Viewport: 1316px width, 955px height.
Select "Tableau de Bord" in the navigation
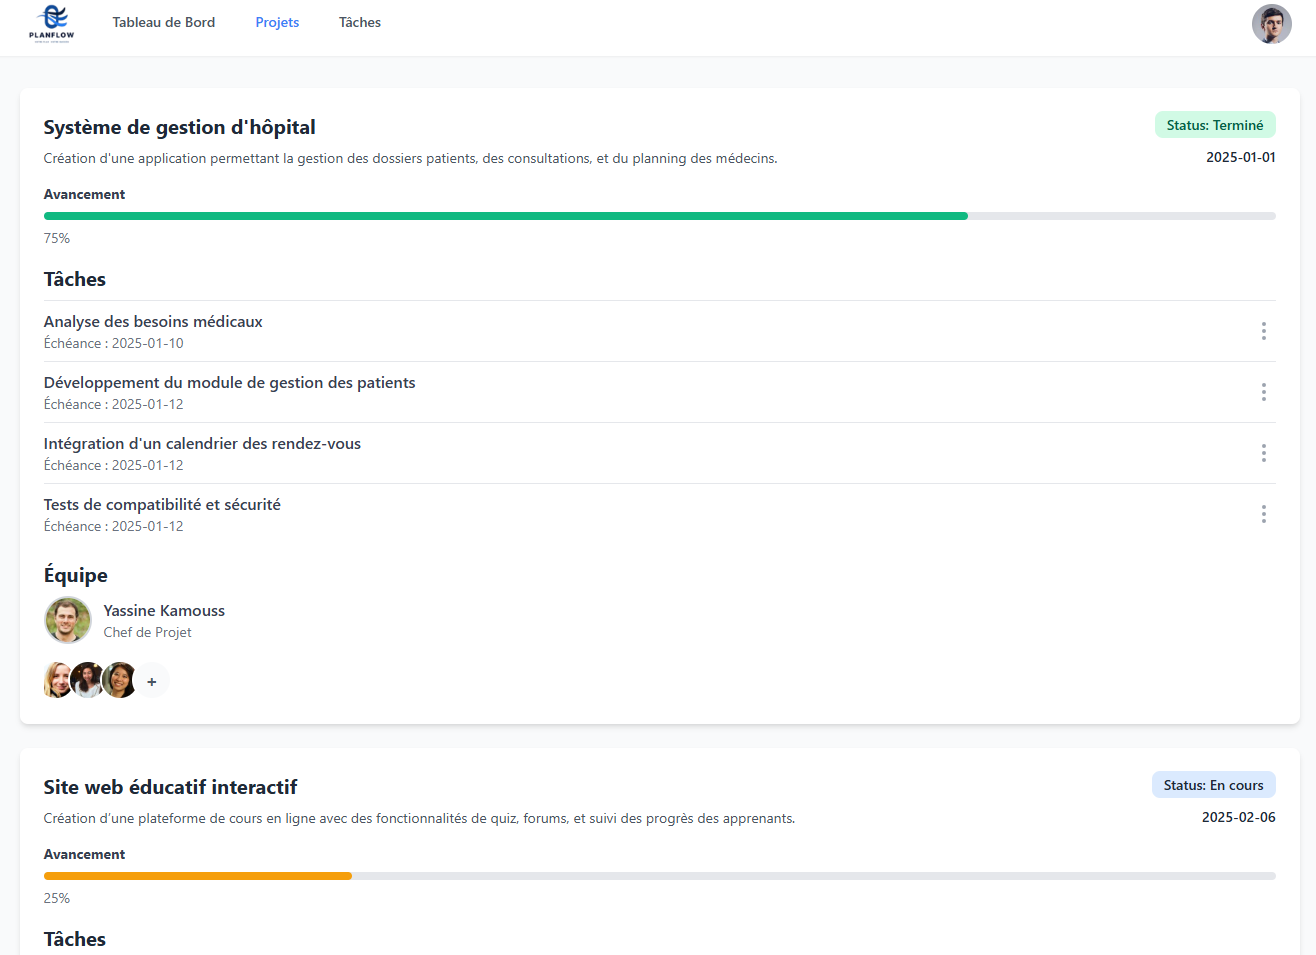164,22
